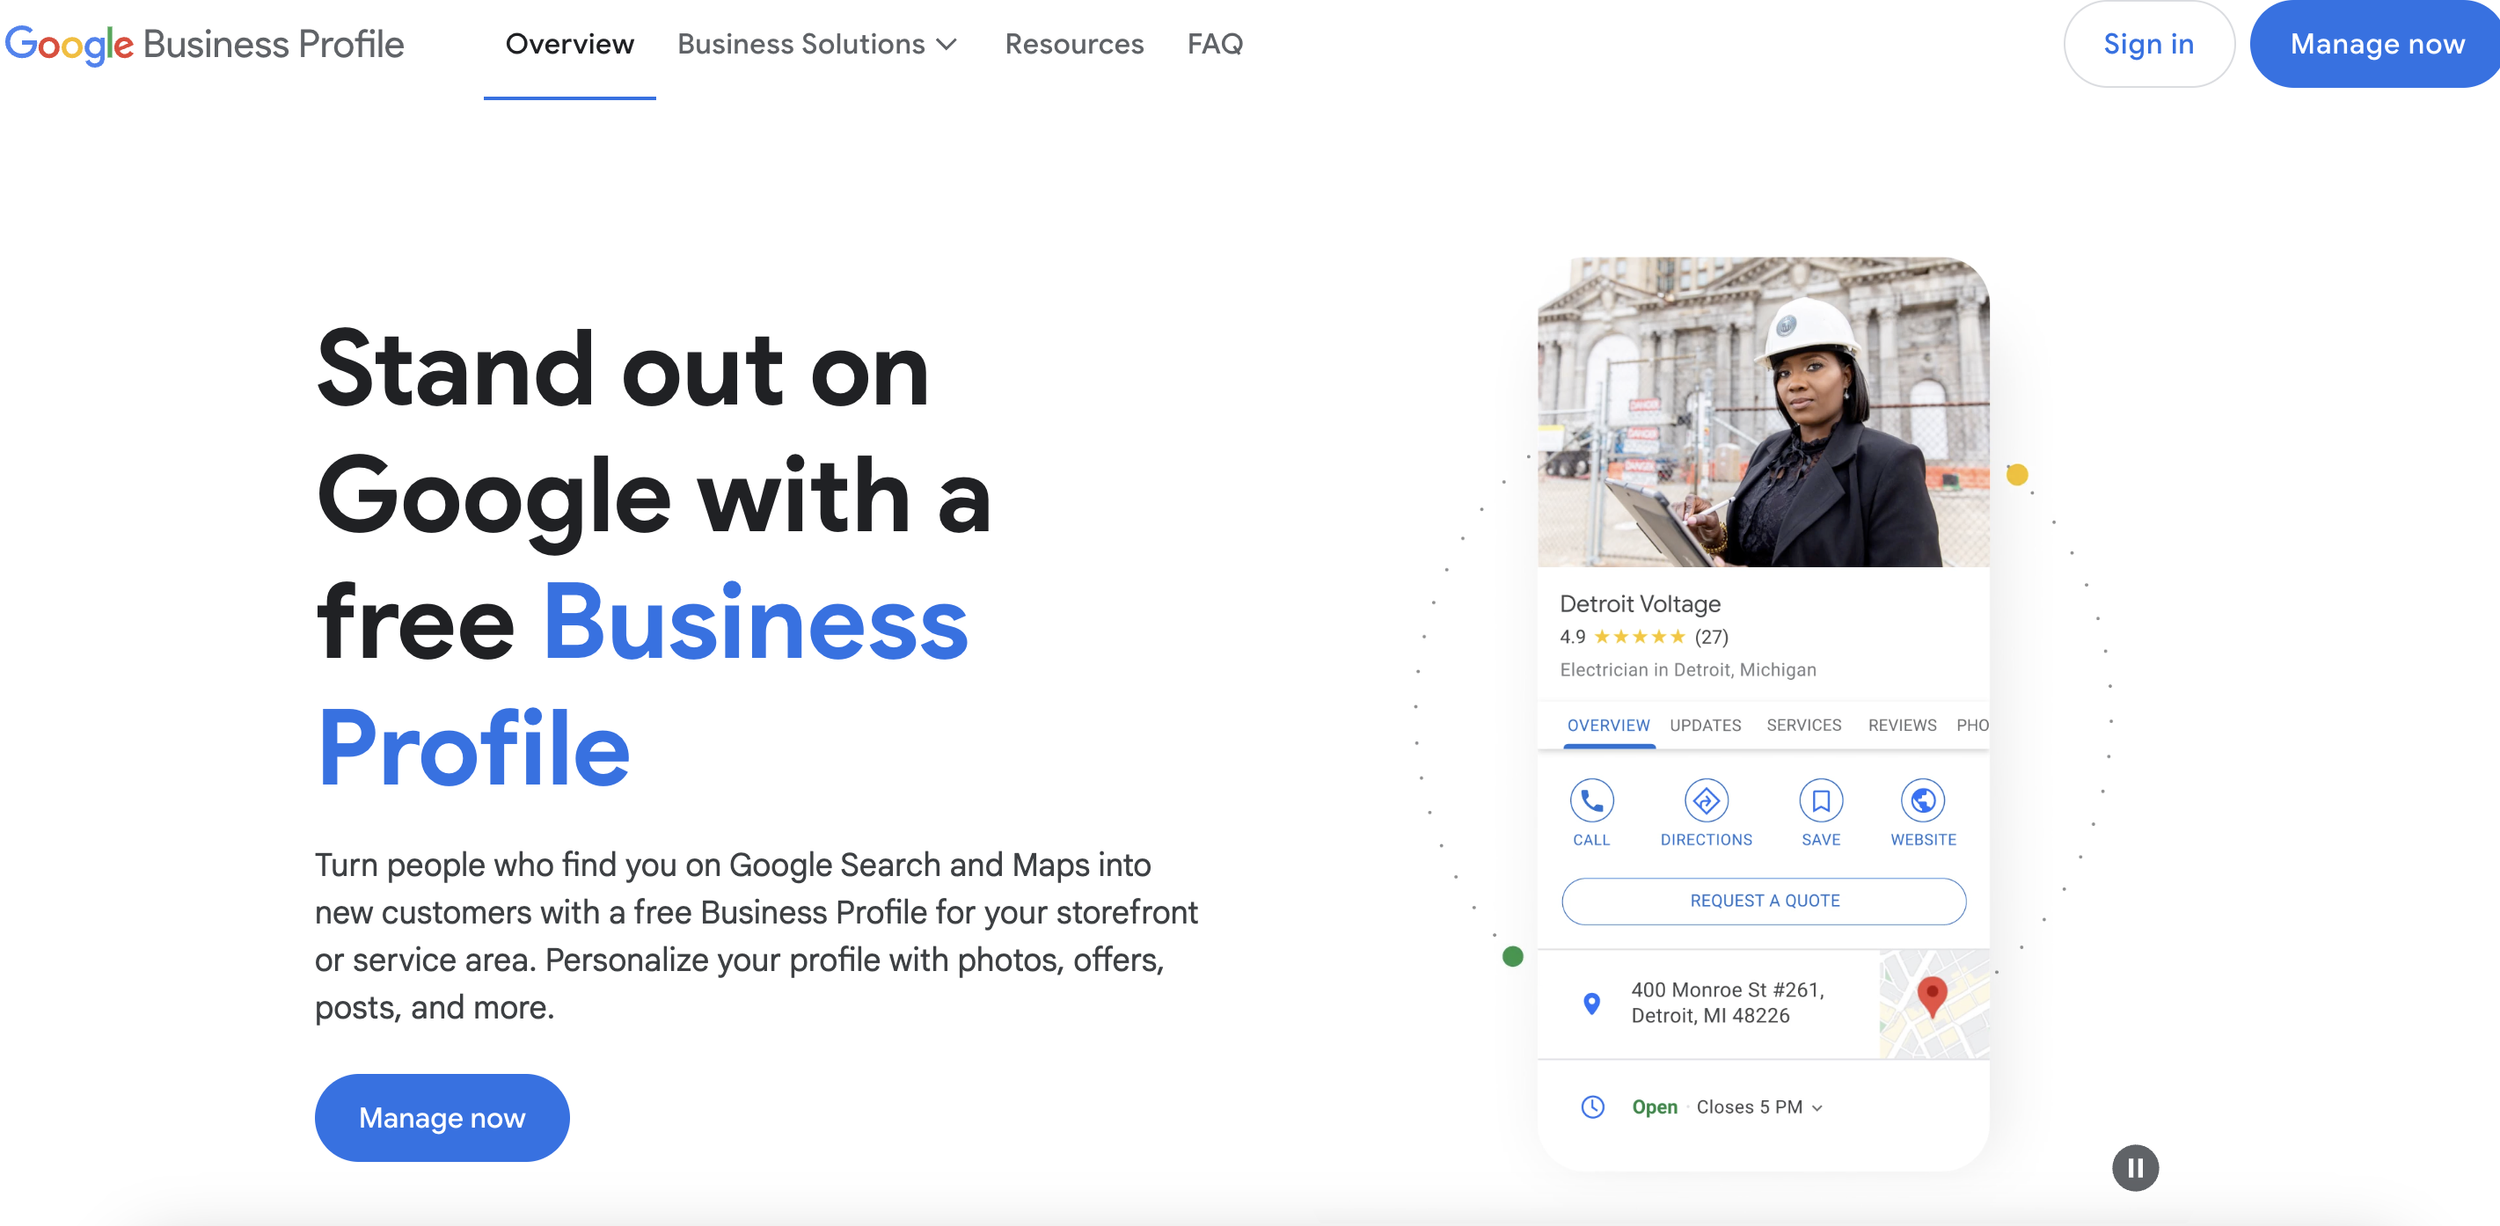Click the partially visible PHO tab
The image size is (2500, 1226).
[x=1972, y=725]
